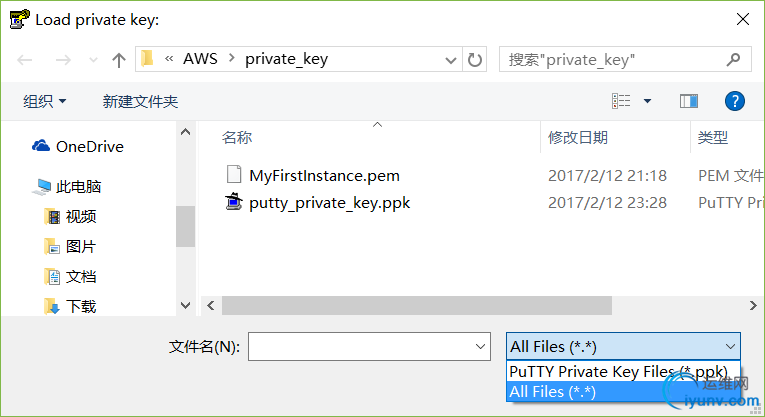Refresh the private_key folder view
The width and height of the screenshot is (765, 417).
475,60
